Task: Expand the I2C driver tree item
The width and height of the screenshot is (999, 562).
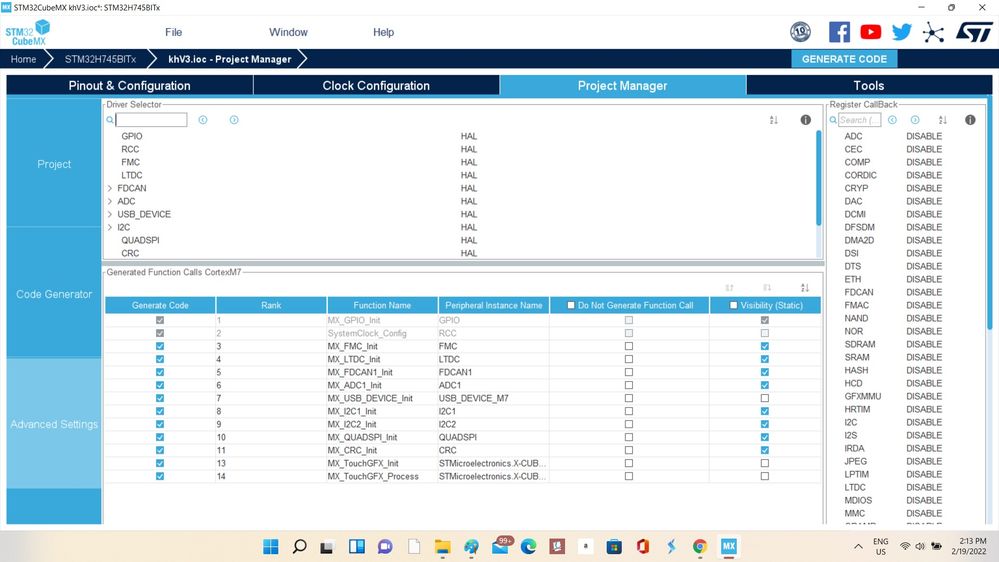Action: (x=110, y=227)
